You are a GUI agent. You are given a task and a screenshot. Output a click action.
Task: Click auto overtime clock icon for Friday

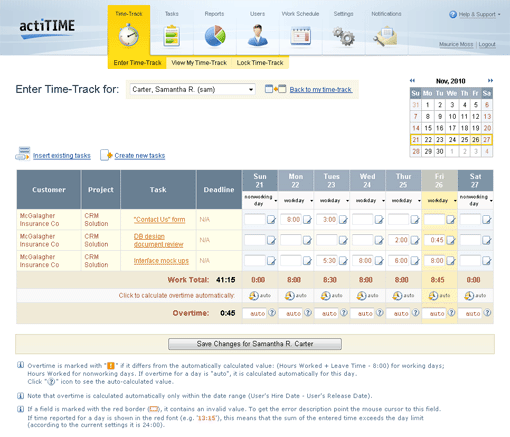(x=433, y=296)
